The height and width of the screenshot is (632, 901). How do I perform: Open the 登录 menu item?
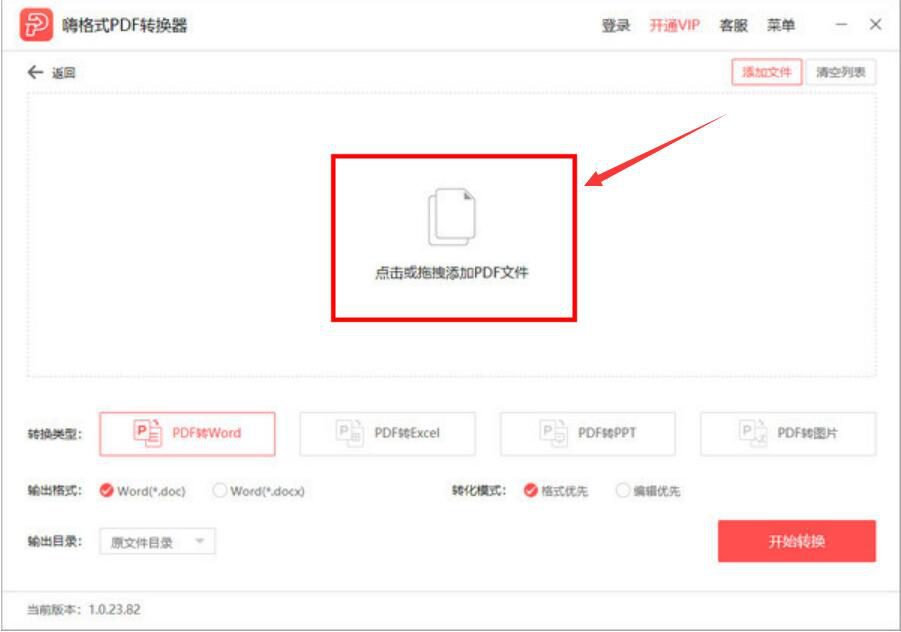(615, 25)
